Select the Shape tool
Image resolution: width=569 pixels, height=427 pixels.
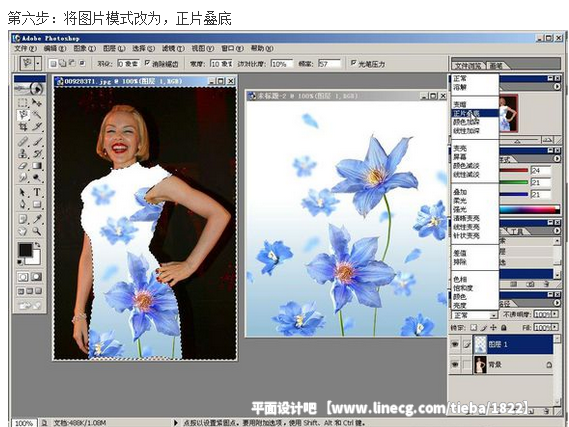coord(37,204)
